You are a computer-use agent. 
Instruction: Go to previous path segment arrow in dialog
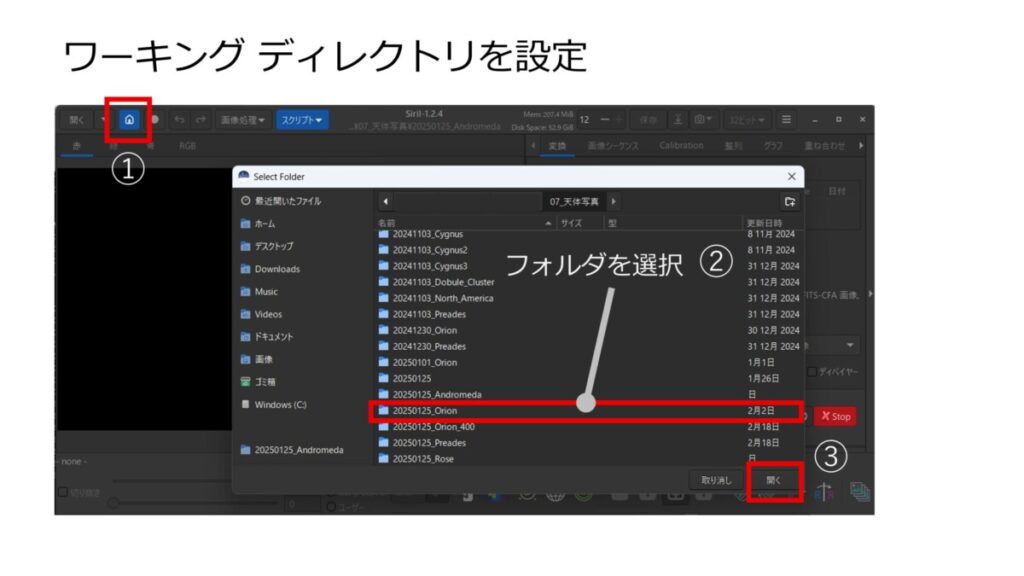click(x=385, y=201)
